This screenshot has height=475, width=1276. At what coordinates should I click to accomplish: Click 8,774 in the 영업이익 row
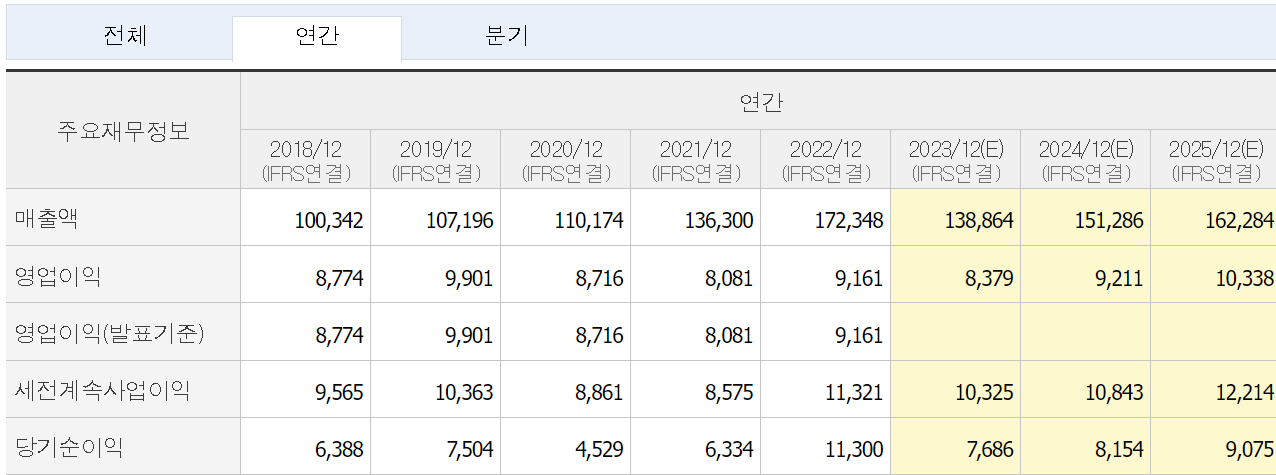click(339, 277)
